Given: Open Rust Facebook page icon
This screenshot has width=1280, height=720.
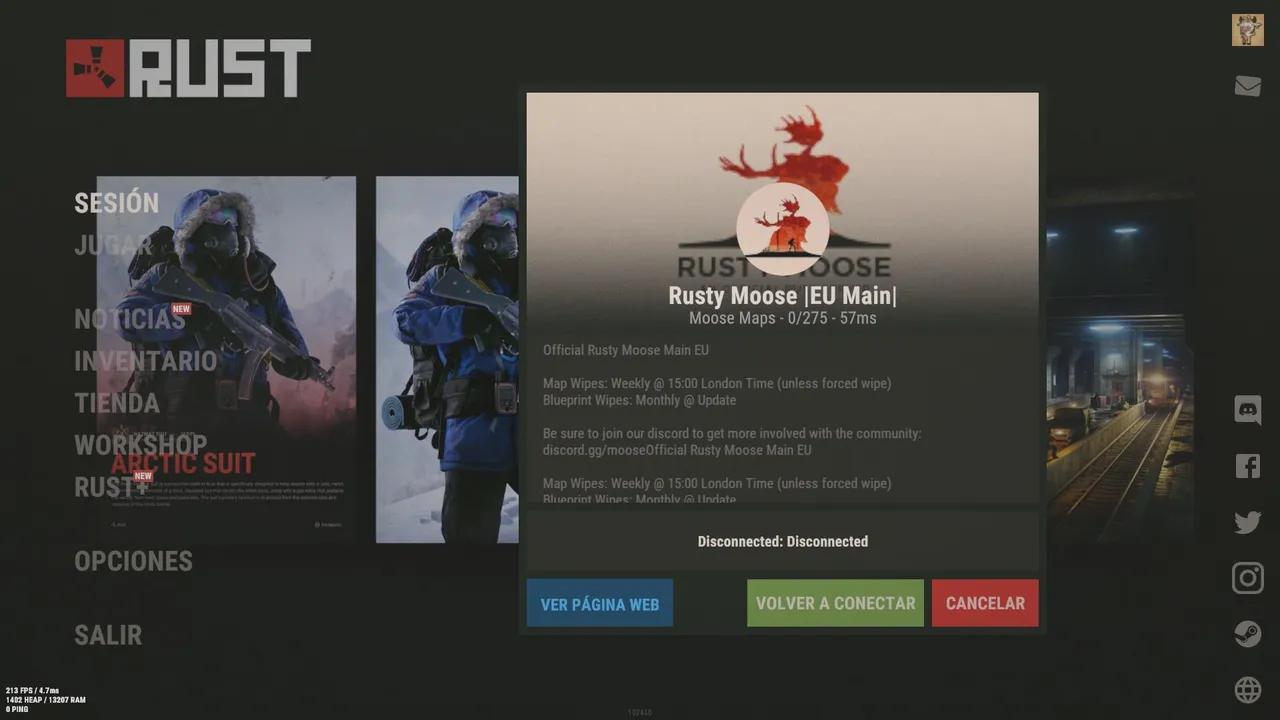Looking at the screenshot, I should pos(1247,465).
